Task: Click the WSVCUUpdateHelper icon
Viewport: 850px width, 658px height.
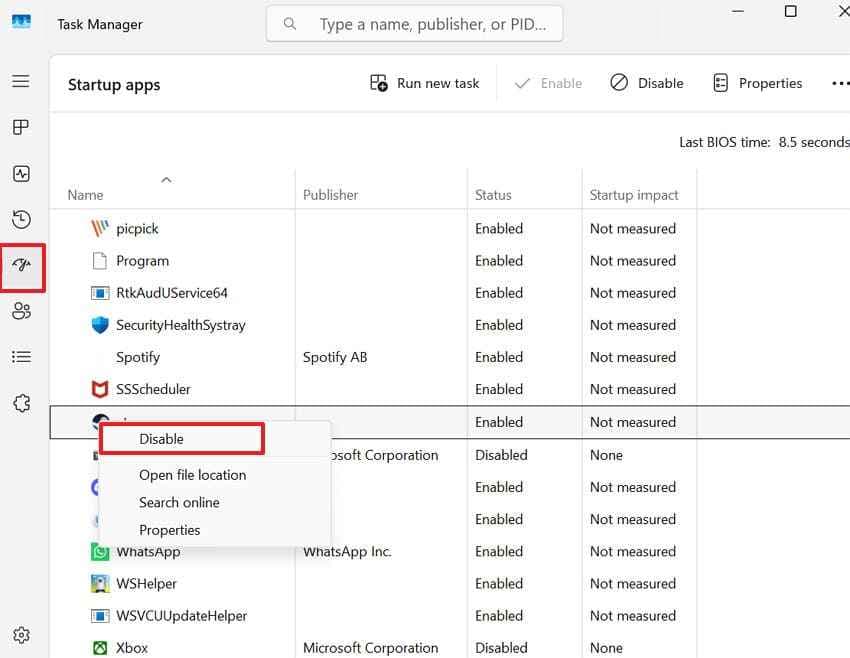Action: pos(100,616)
